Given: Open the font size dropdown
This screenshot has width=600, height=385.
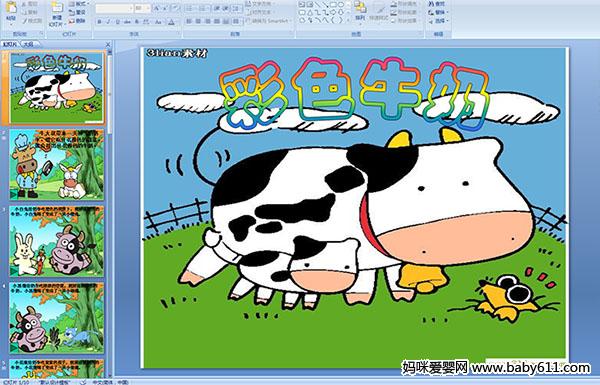Looking at the screenshot, I should (142, 8).
